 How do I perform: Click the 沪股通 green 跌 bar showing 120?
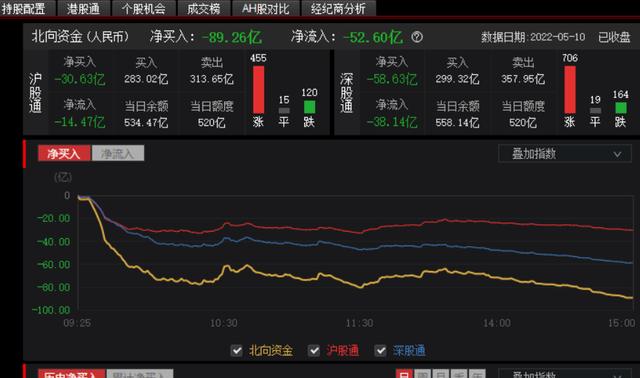click(309, 107)
